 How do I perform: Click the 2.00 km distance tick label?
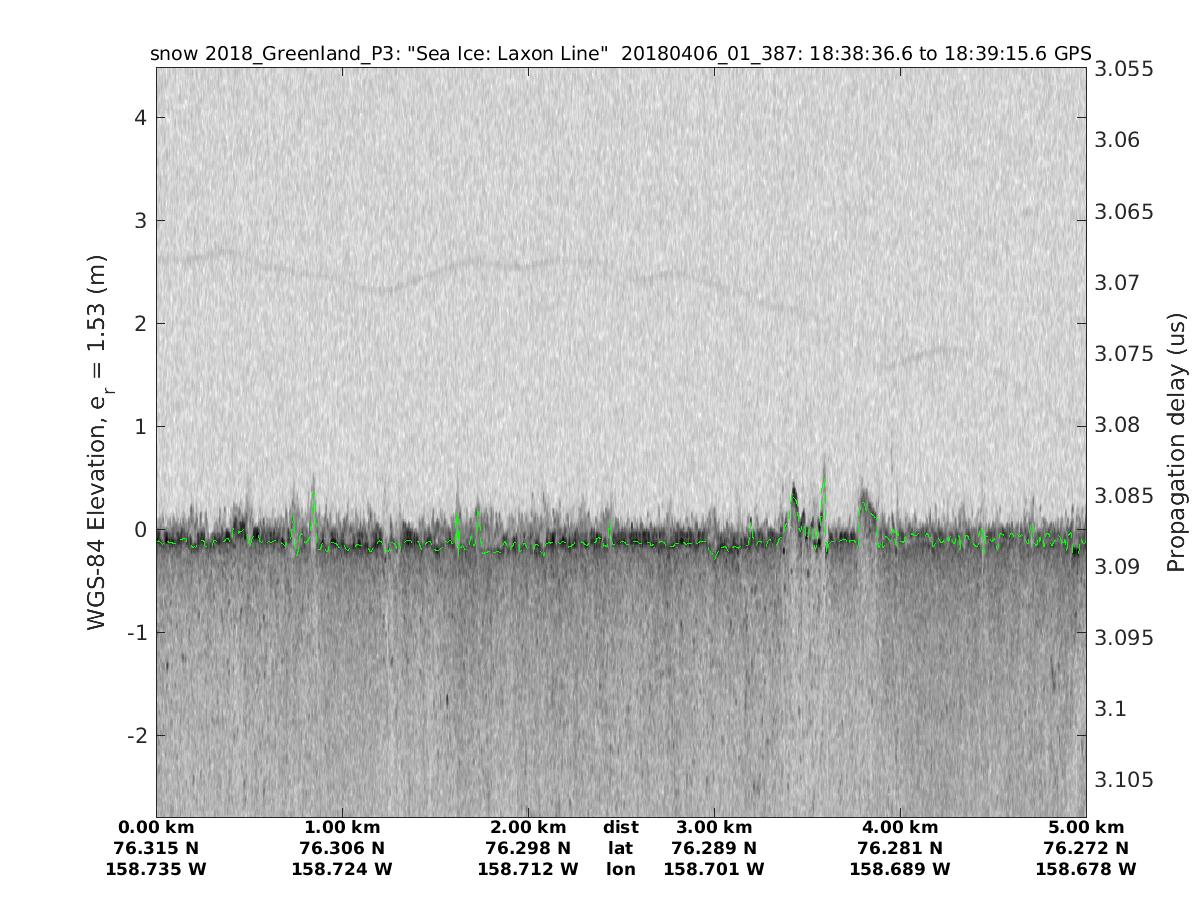click(x=528, y=827)
